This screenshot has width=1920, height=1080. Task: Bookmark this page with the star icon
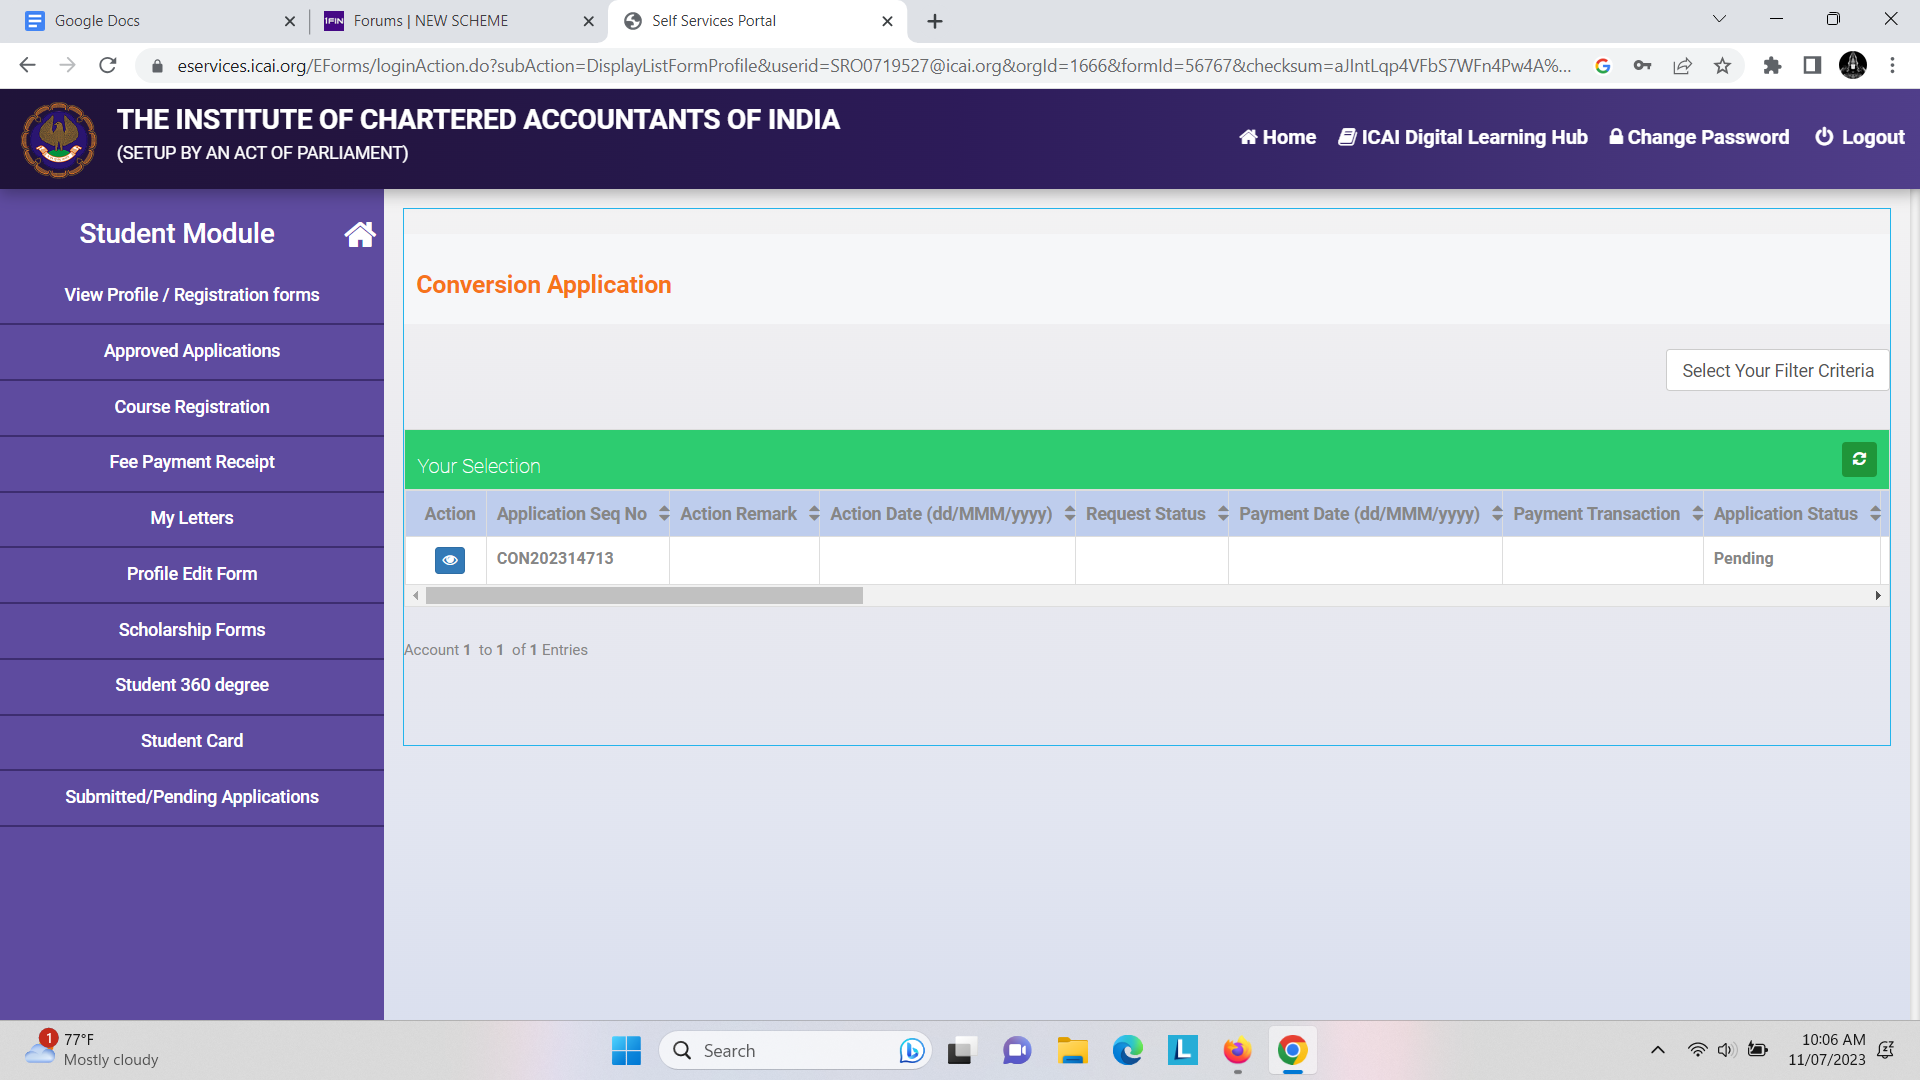click(1722, 66)
